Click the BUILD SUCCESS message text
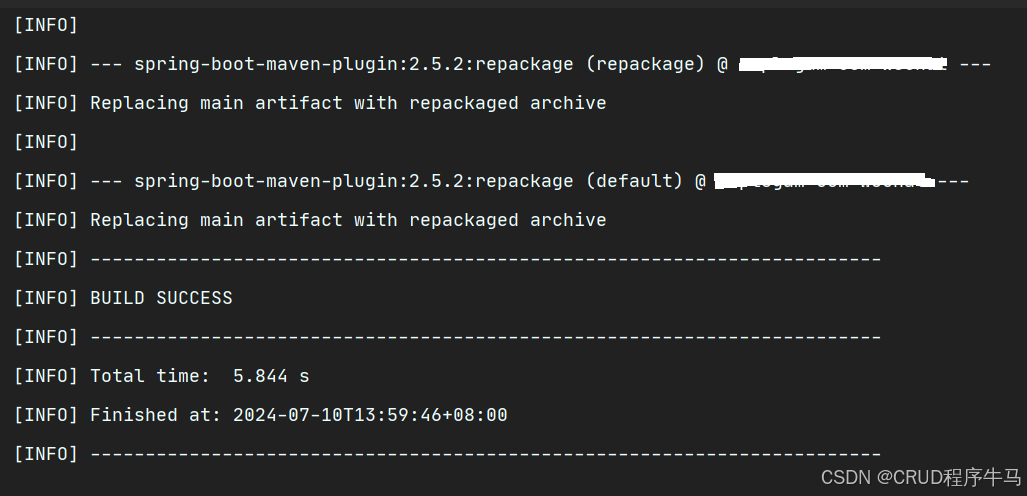This screenshot has height=496, width=1027. [161, 298]
